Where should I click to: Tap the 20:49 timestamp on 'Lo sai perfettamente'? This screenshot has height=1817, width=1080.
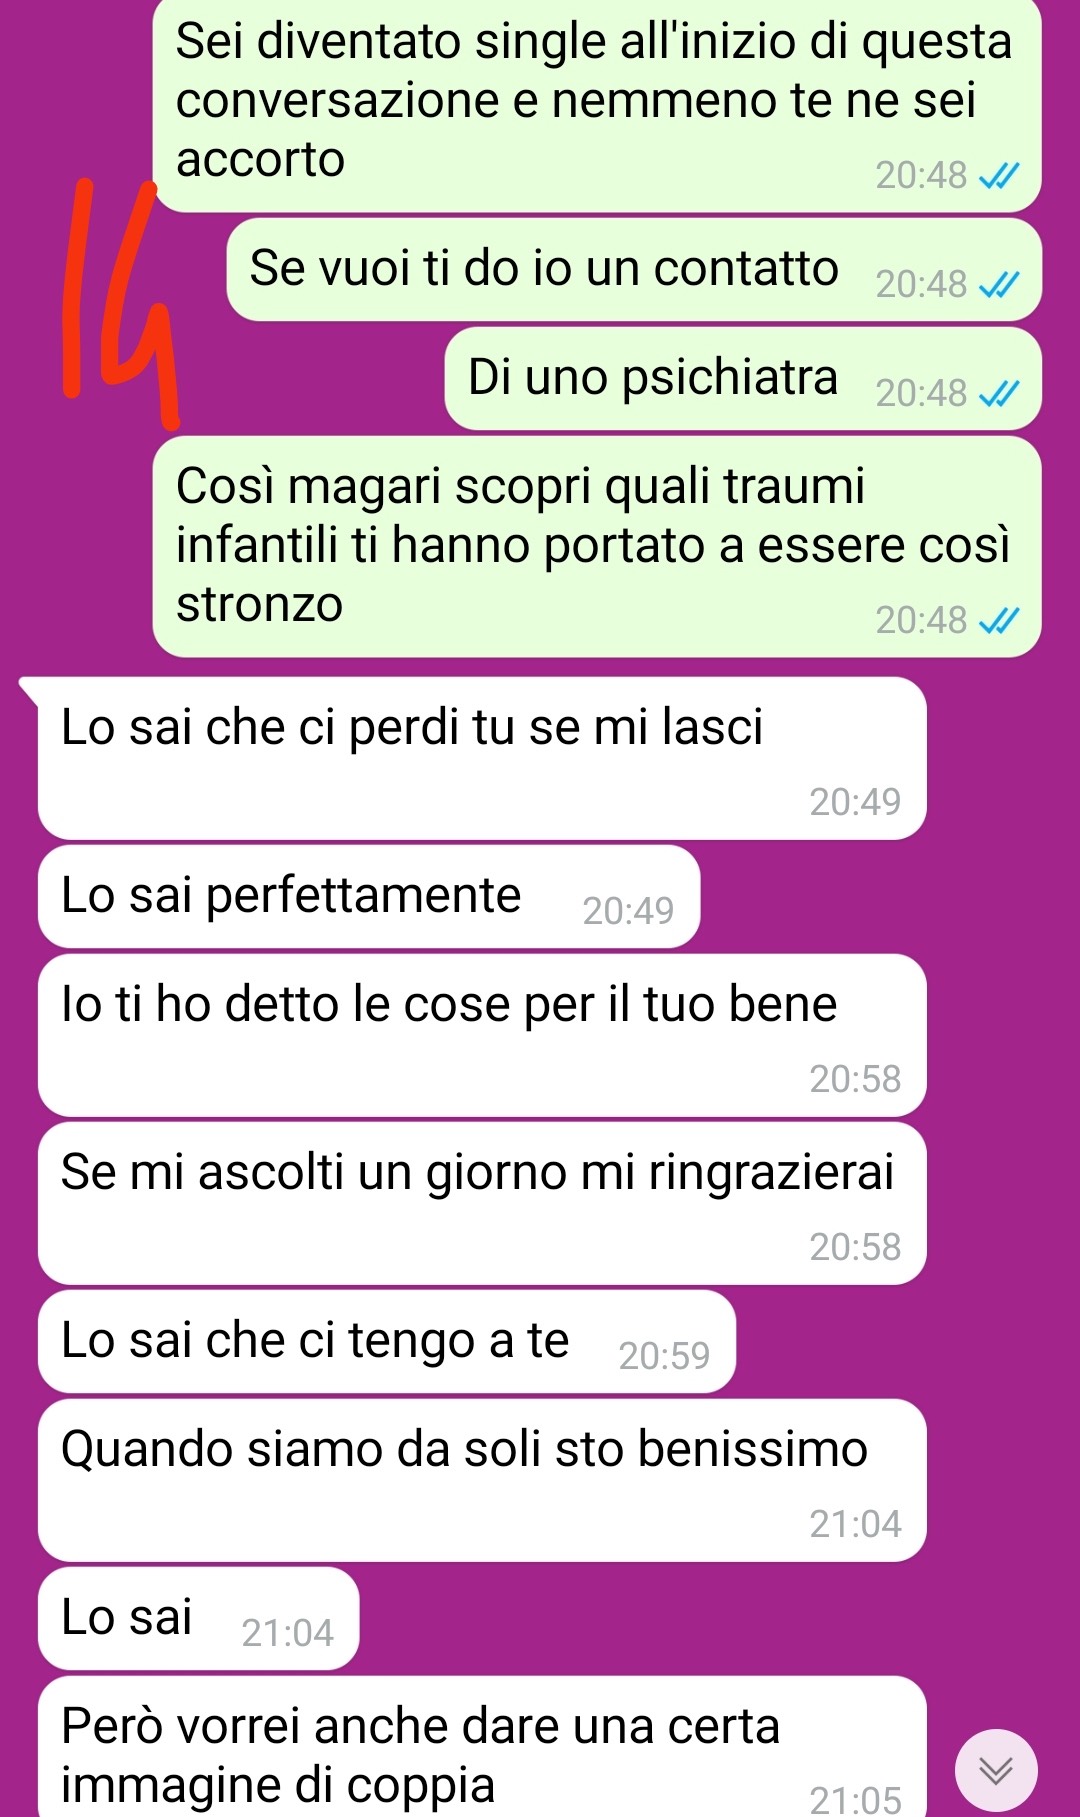pos(628,911)
